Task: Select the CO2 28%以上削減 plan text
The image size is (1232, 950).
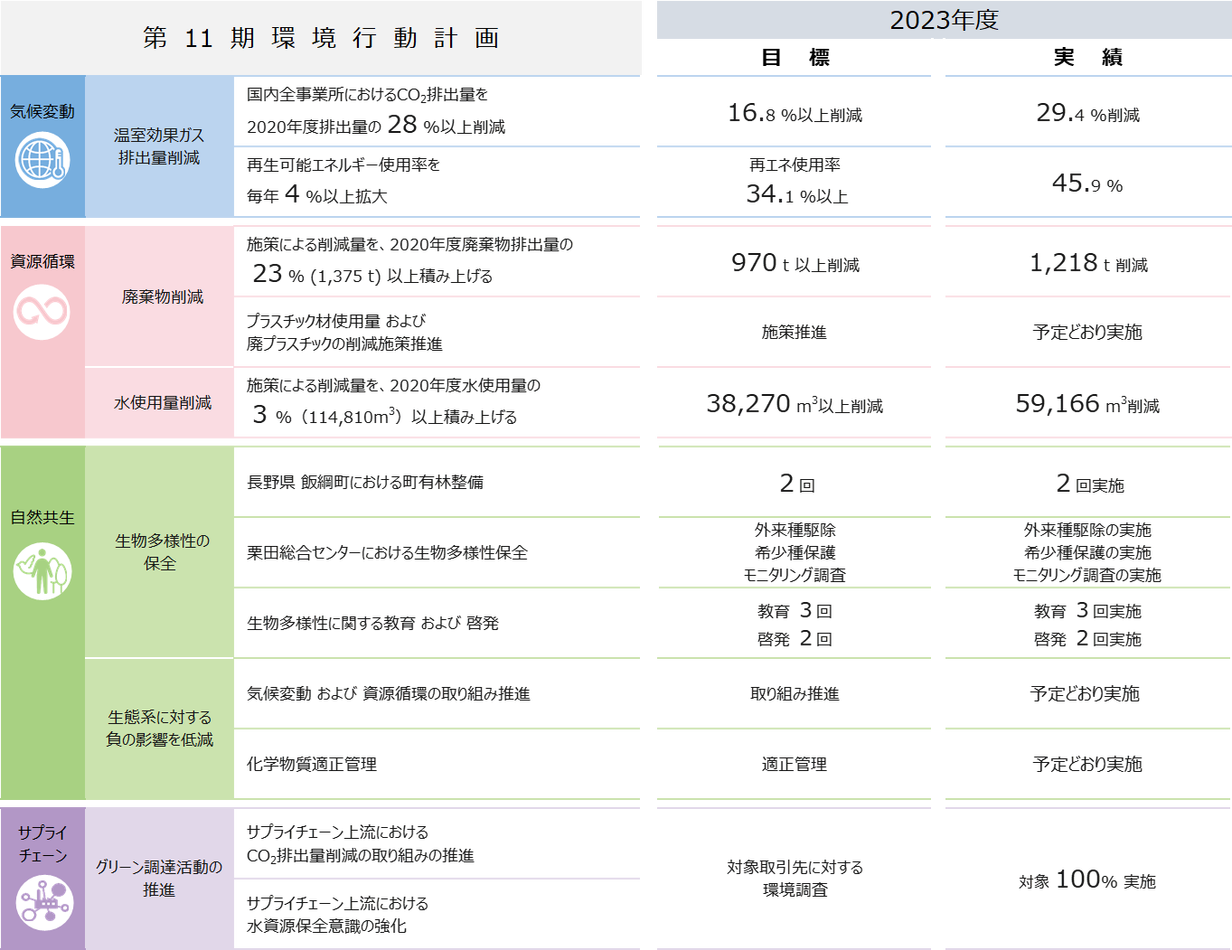Action: click(x=376, y=110)
